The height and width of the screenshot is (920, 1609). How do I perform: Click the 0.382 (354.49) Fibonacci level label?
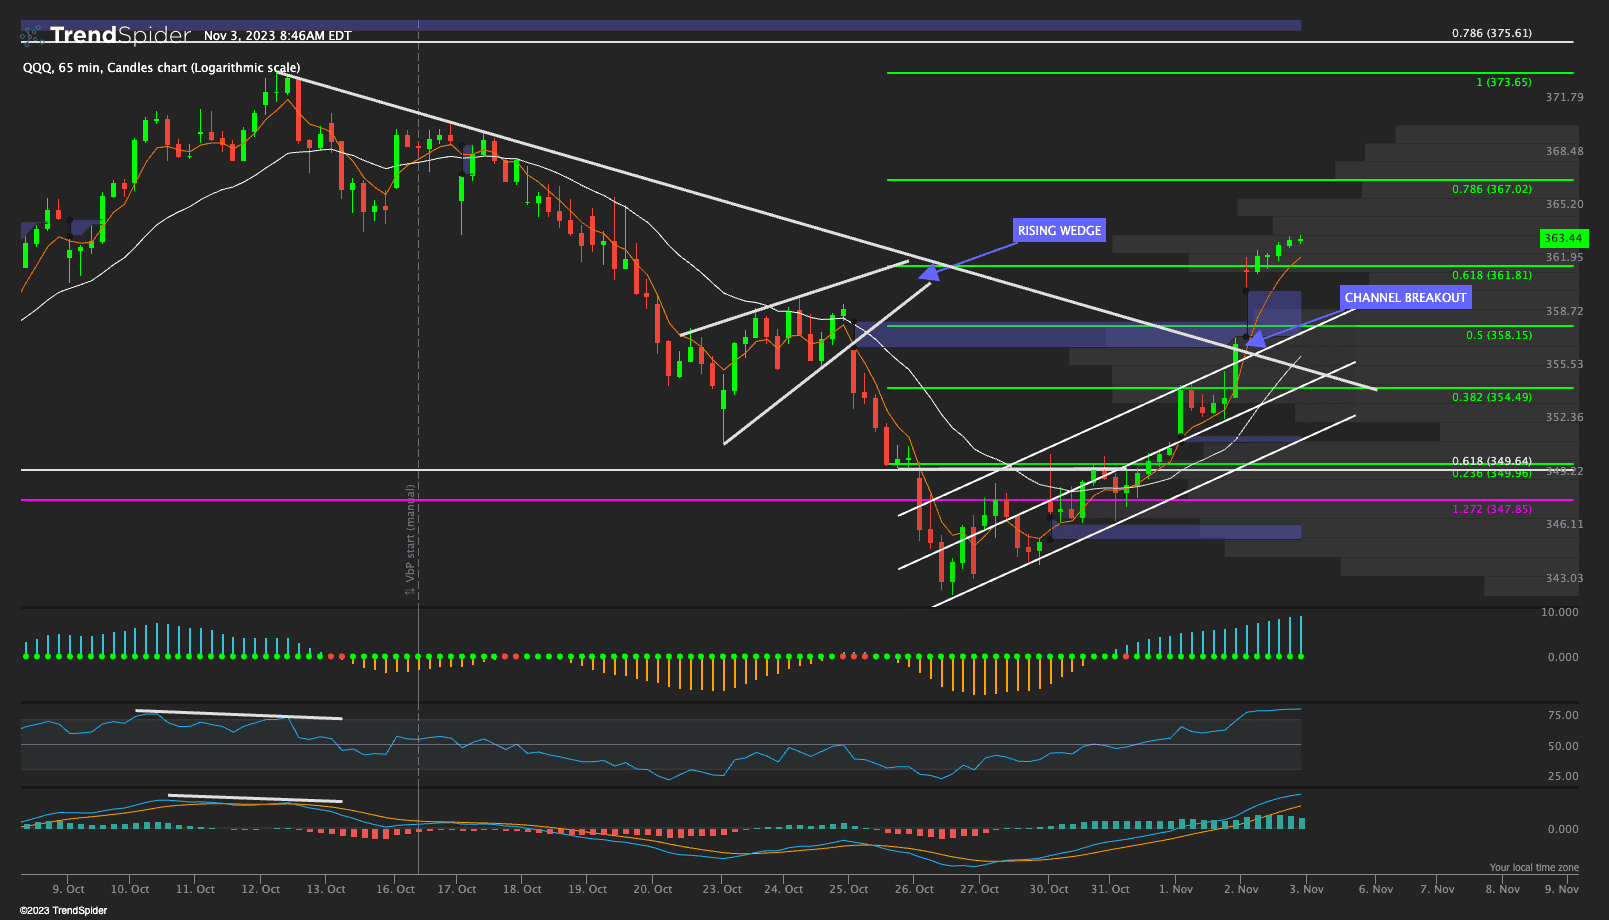(x=1491, y=397)
